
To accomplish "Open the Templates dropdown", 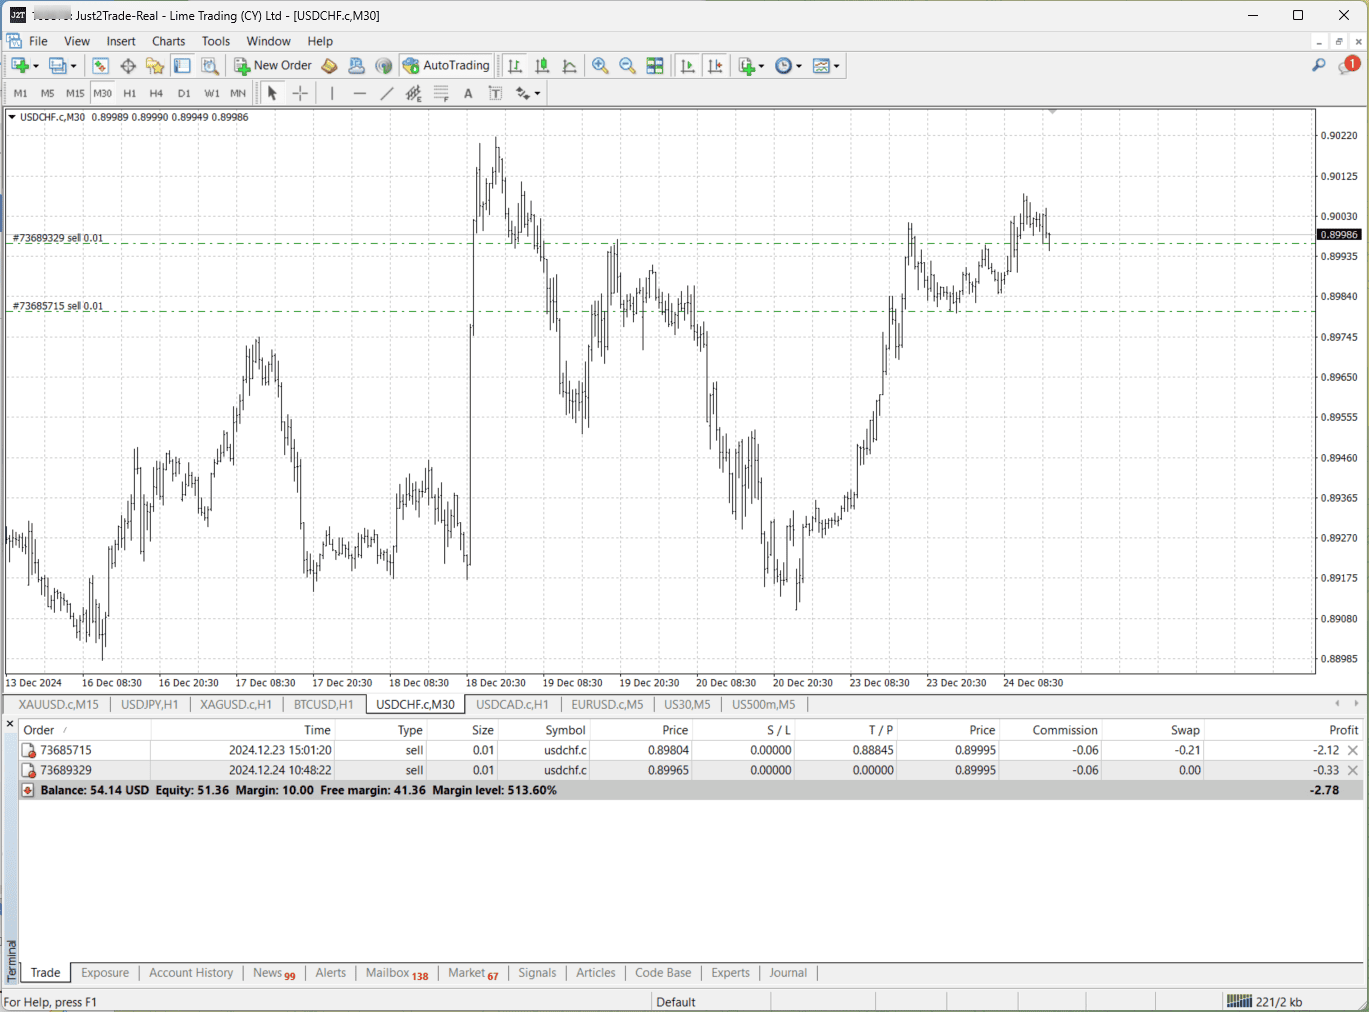I will (x=826, y=66).
